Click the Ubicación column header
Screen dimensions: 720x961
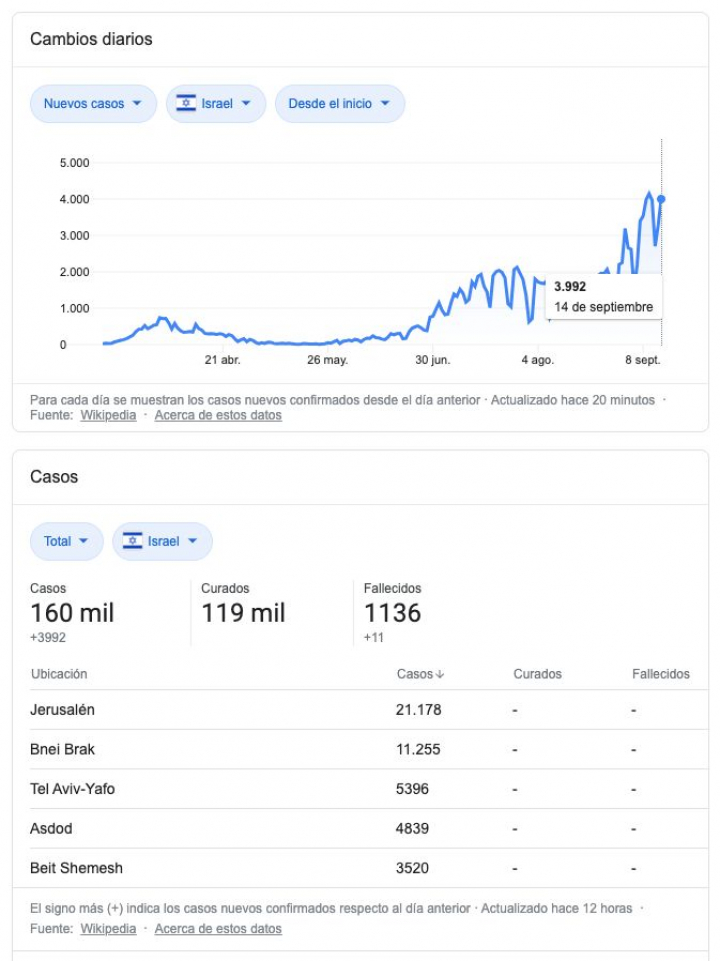click(59, 674)
